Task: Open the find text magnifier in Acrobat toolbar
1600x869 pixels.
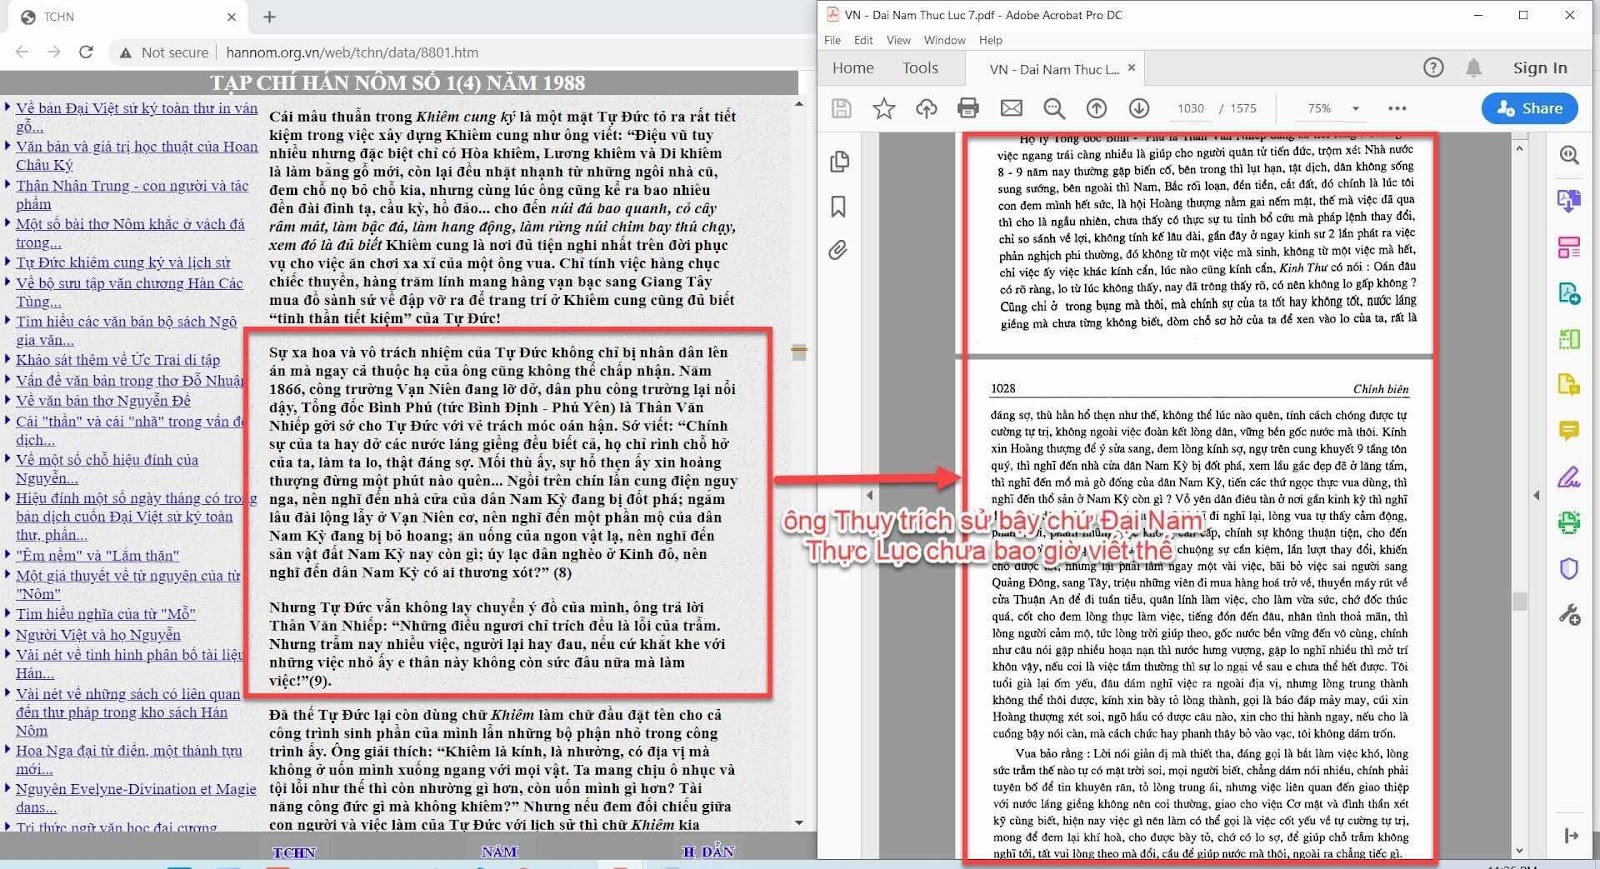Action: click(1054, 108)
